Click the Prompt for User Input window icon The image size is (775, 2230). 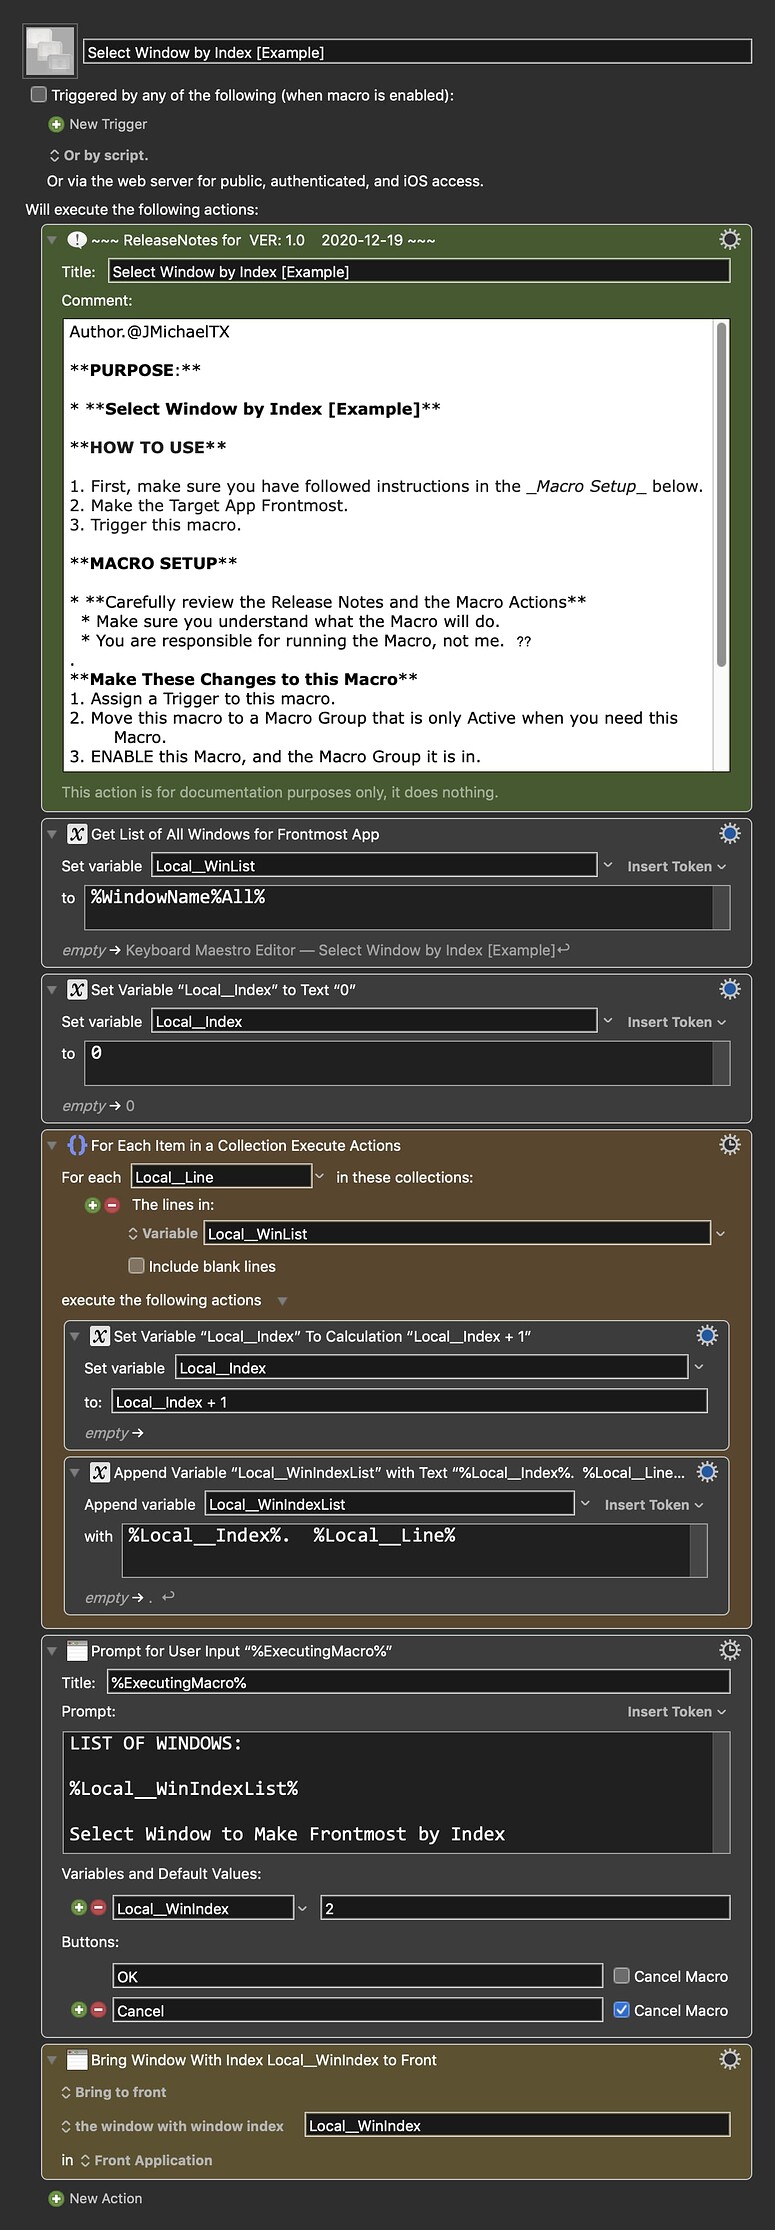pyautogui.click(x=77, y=1651)
